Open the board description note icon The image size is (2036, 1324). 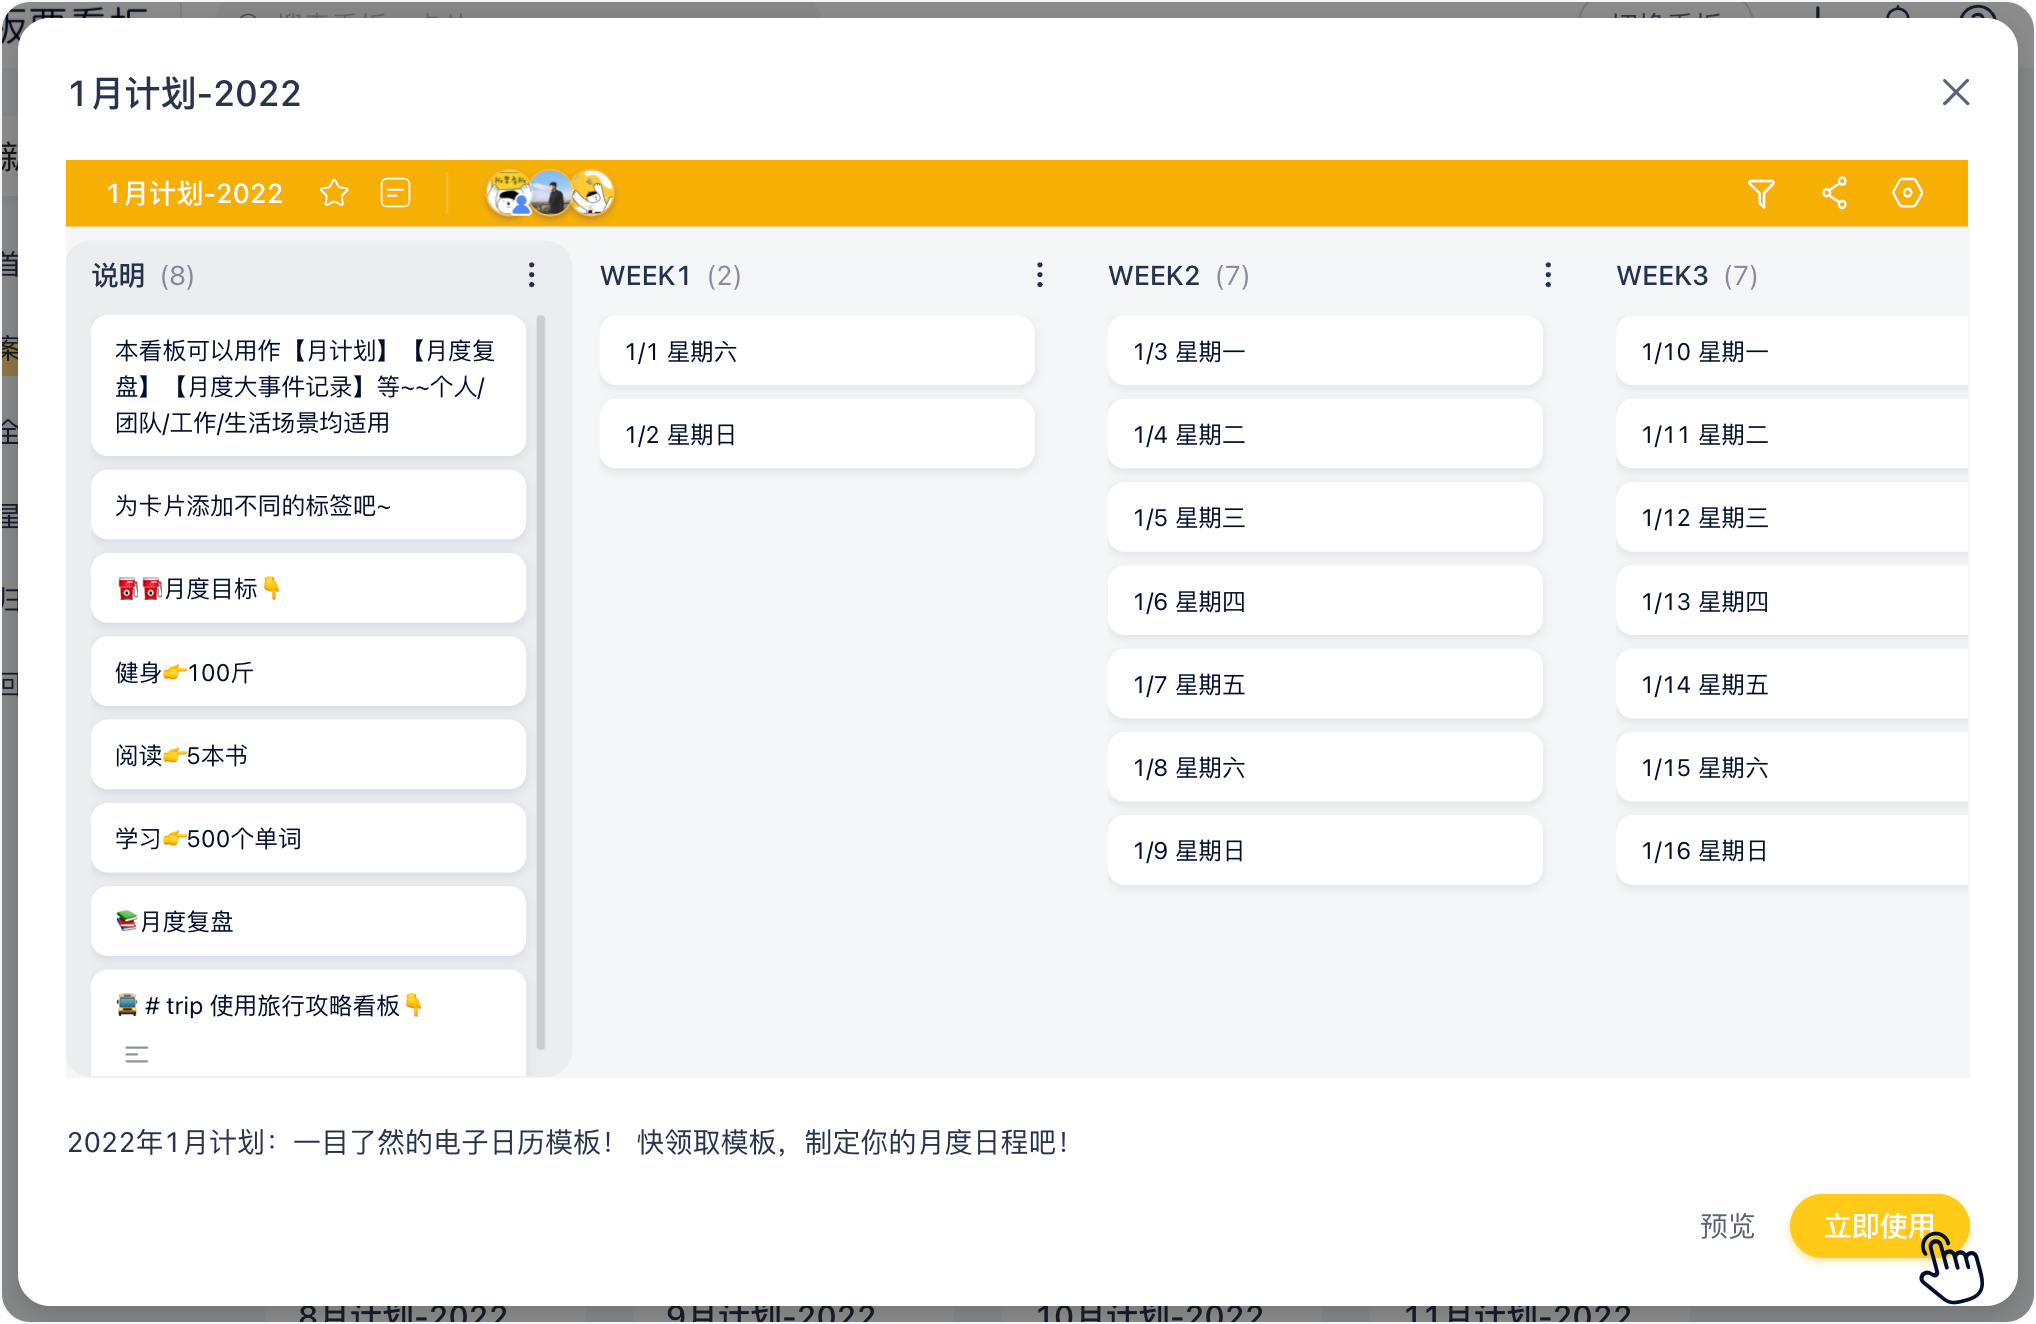click(x=395, y=193)
